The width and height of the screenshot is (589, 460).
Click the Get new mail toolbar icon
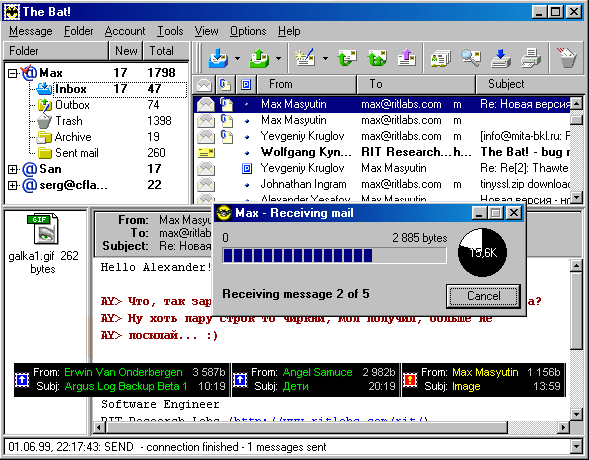(x=218, y=58)
